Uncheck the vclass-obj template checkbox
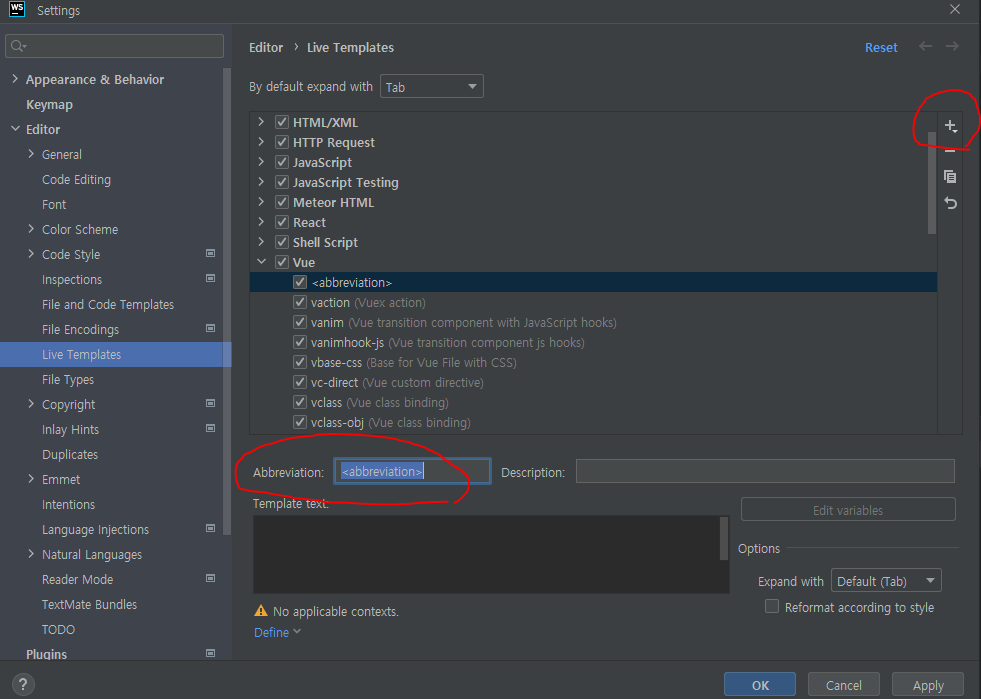Viewport: 981px width, 699px height. (x=300, y=422)
